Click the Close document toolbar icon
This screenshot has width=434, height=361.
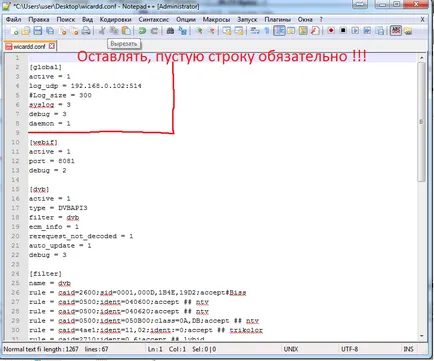62,31
